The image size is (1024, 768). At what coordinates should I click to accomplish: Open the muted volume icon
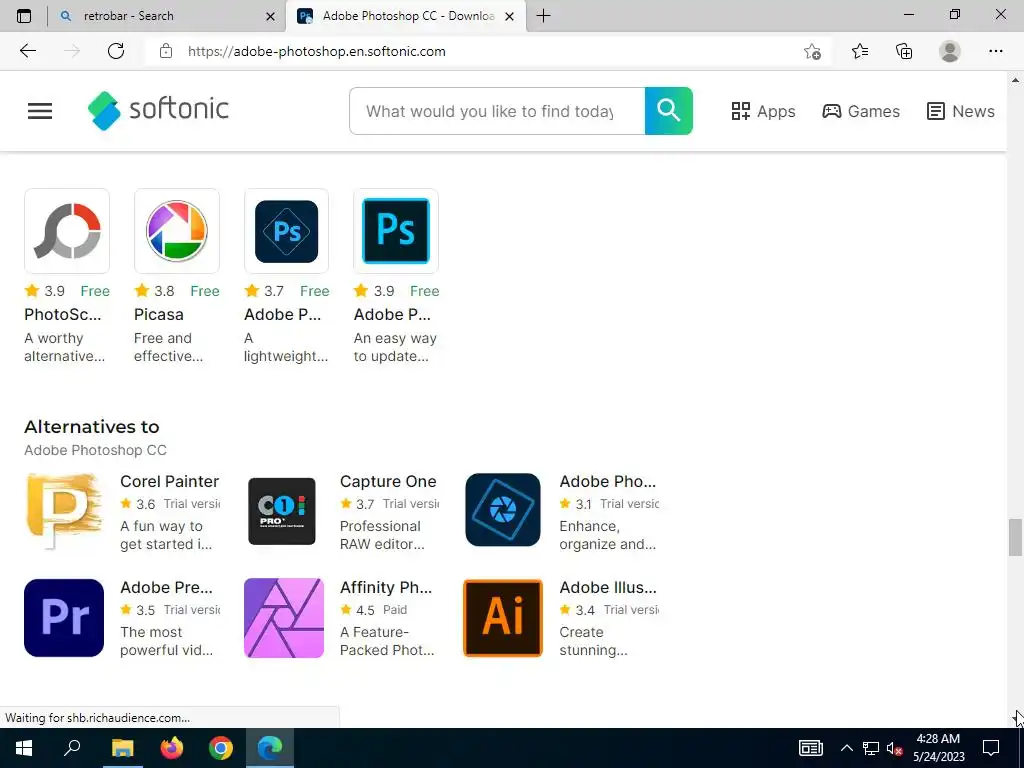point(894,748)
